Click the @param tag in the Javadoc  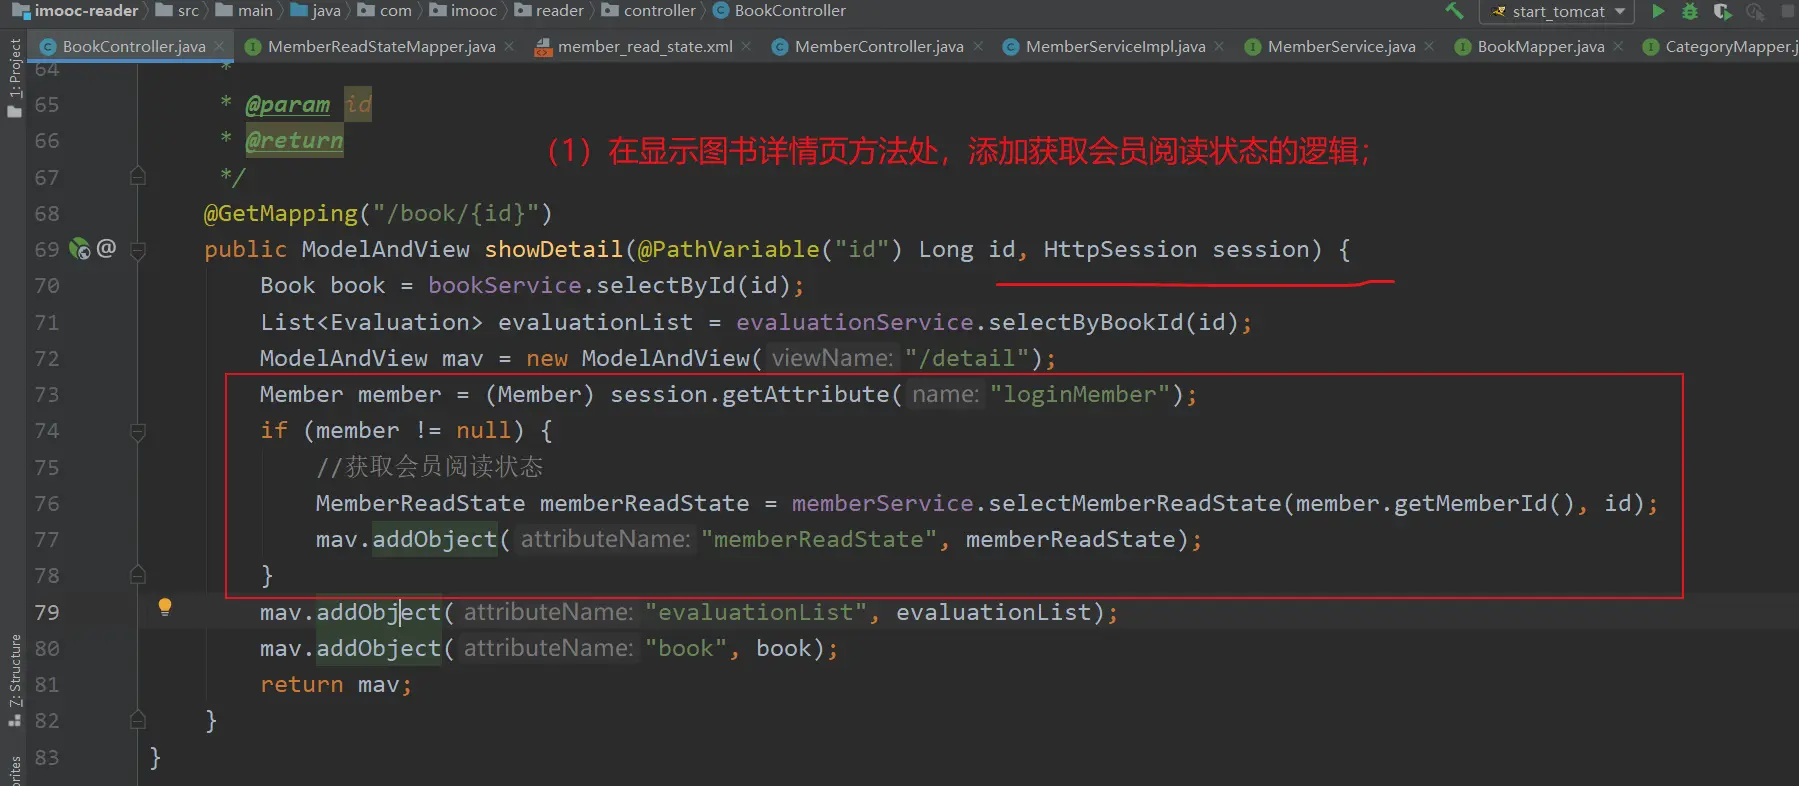pos(288,105)
